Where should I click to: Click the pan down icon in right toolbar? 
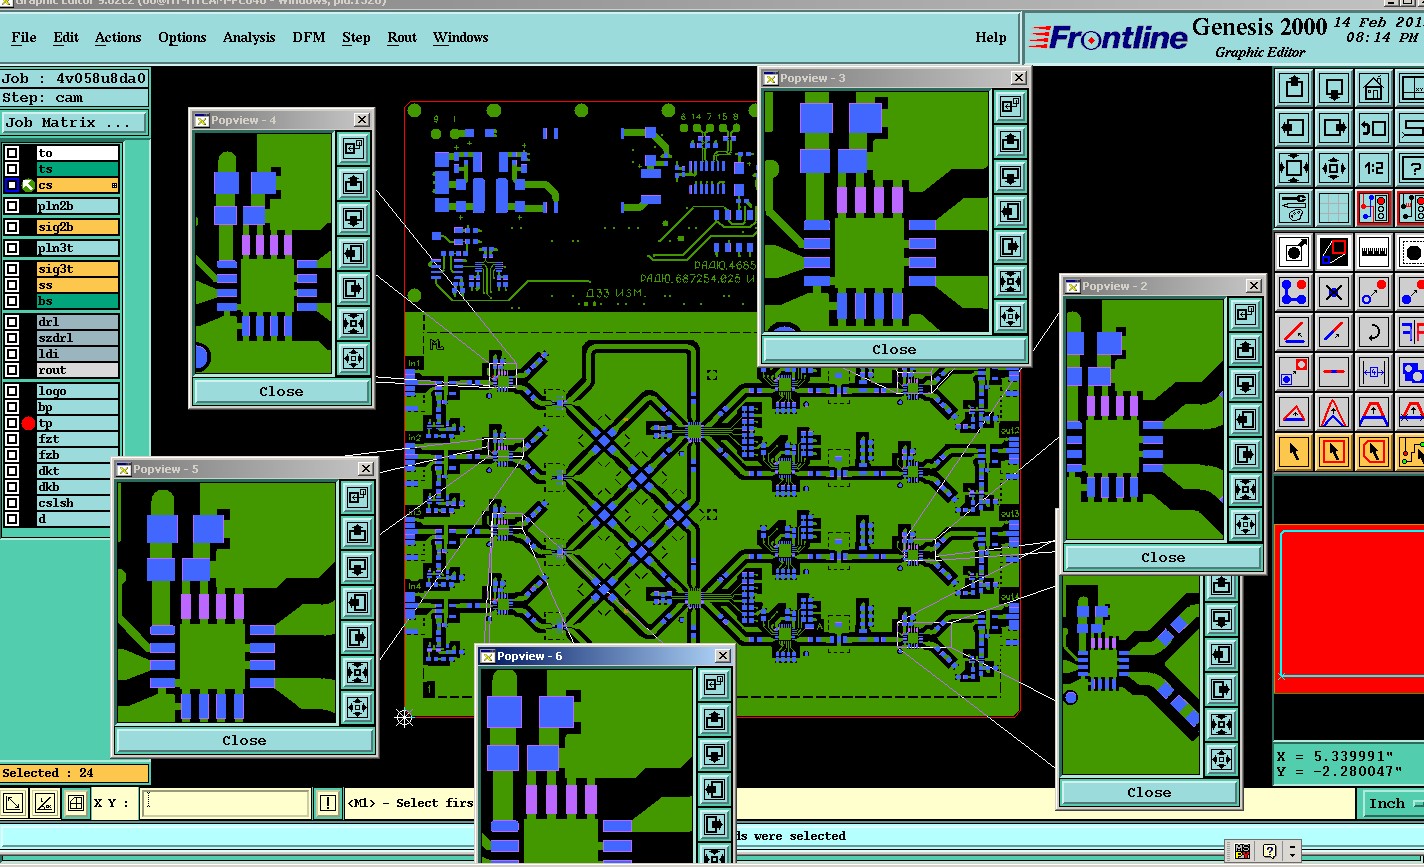[x=1334, y=88]
